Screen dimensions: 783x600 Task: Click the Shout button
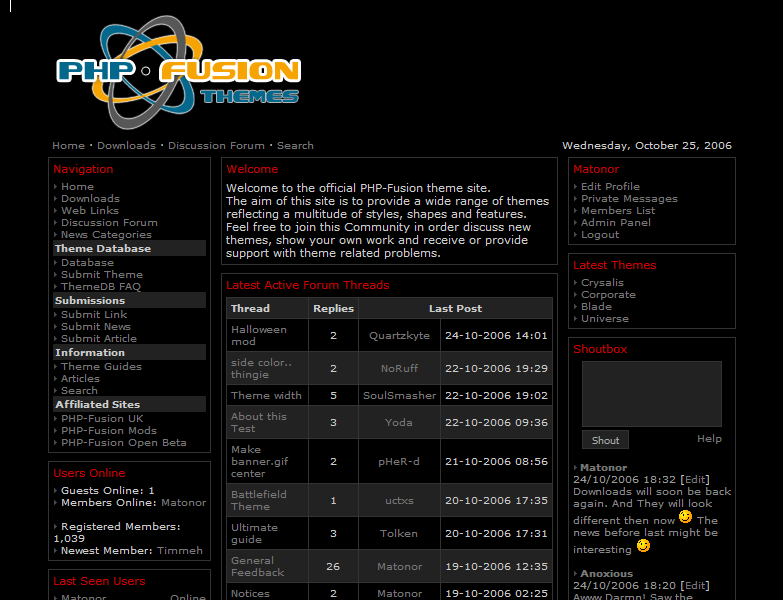click(605, 440)
